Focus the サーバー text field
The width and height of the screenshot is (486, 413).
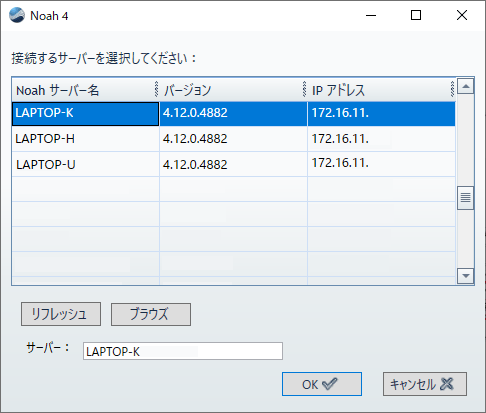point(183,351)
